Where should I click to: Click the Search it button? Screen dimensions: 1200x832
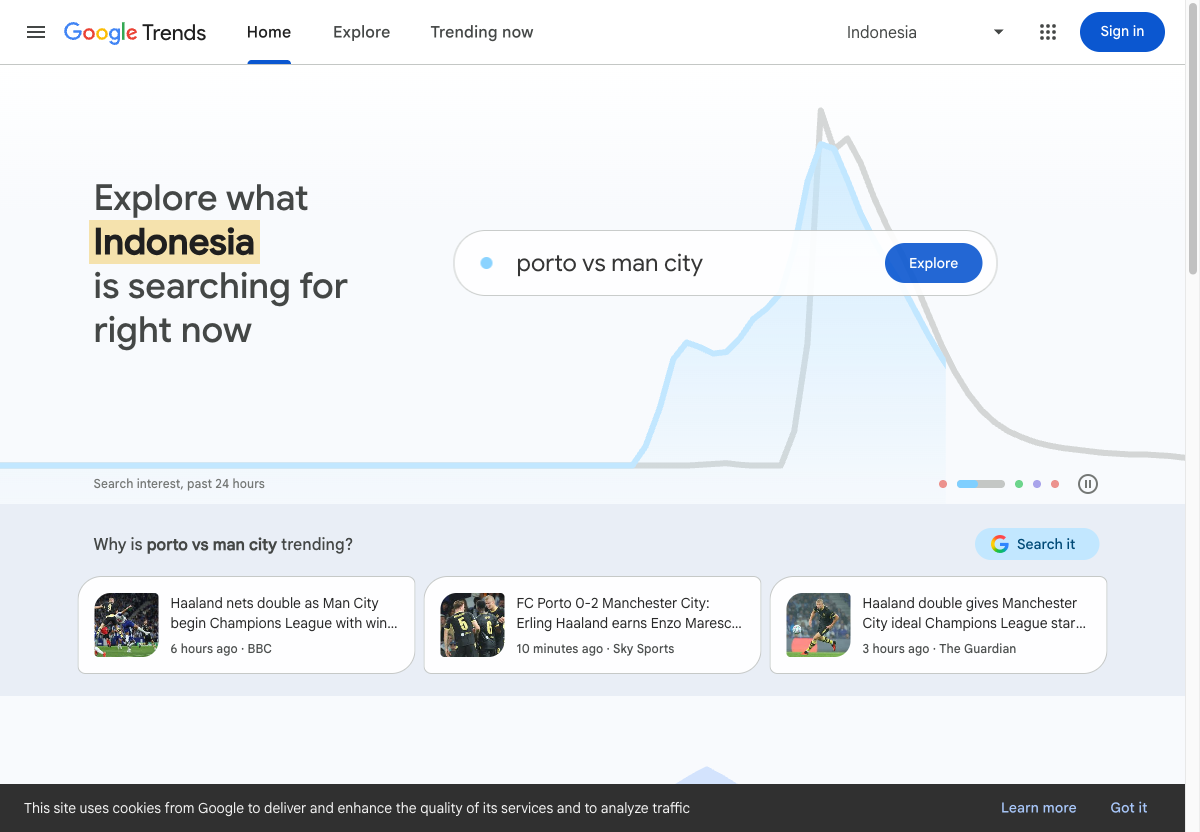tap(1037, 544)
